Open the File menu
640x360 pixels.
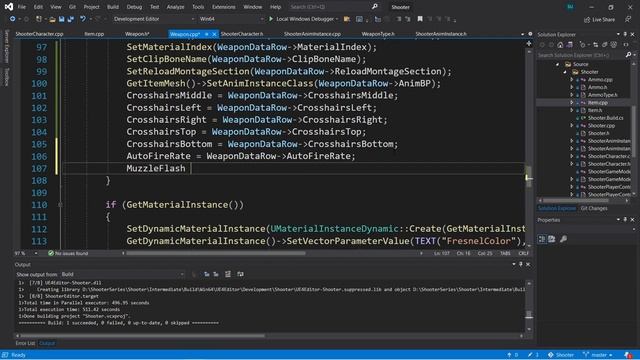(22, 7)
